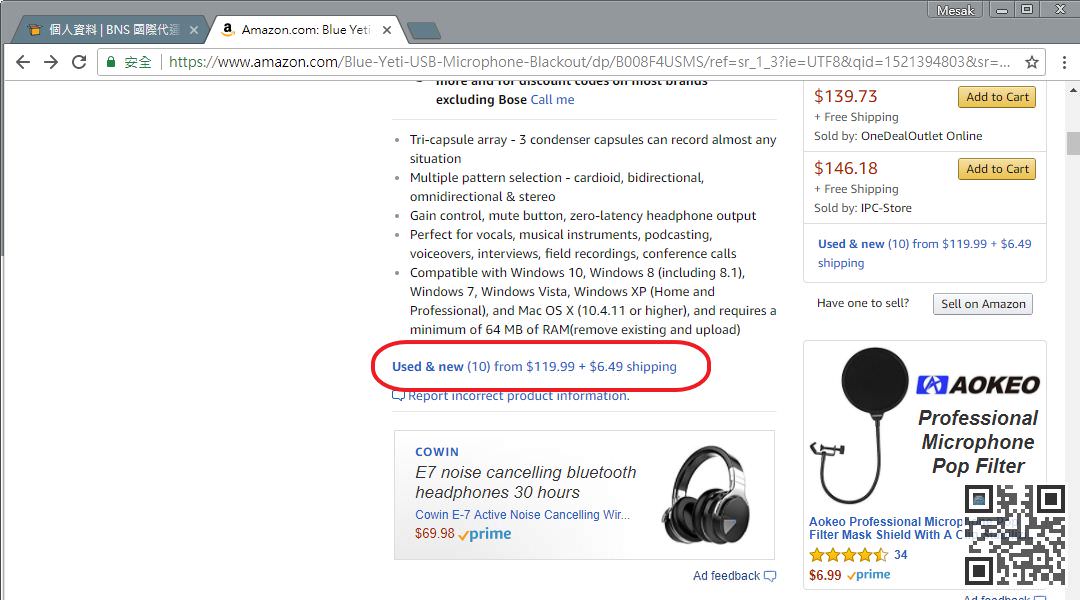The image size is (1080, 600).
Task: Click the Call me link
Action: click(552, 100)
